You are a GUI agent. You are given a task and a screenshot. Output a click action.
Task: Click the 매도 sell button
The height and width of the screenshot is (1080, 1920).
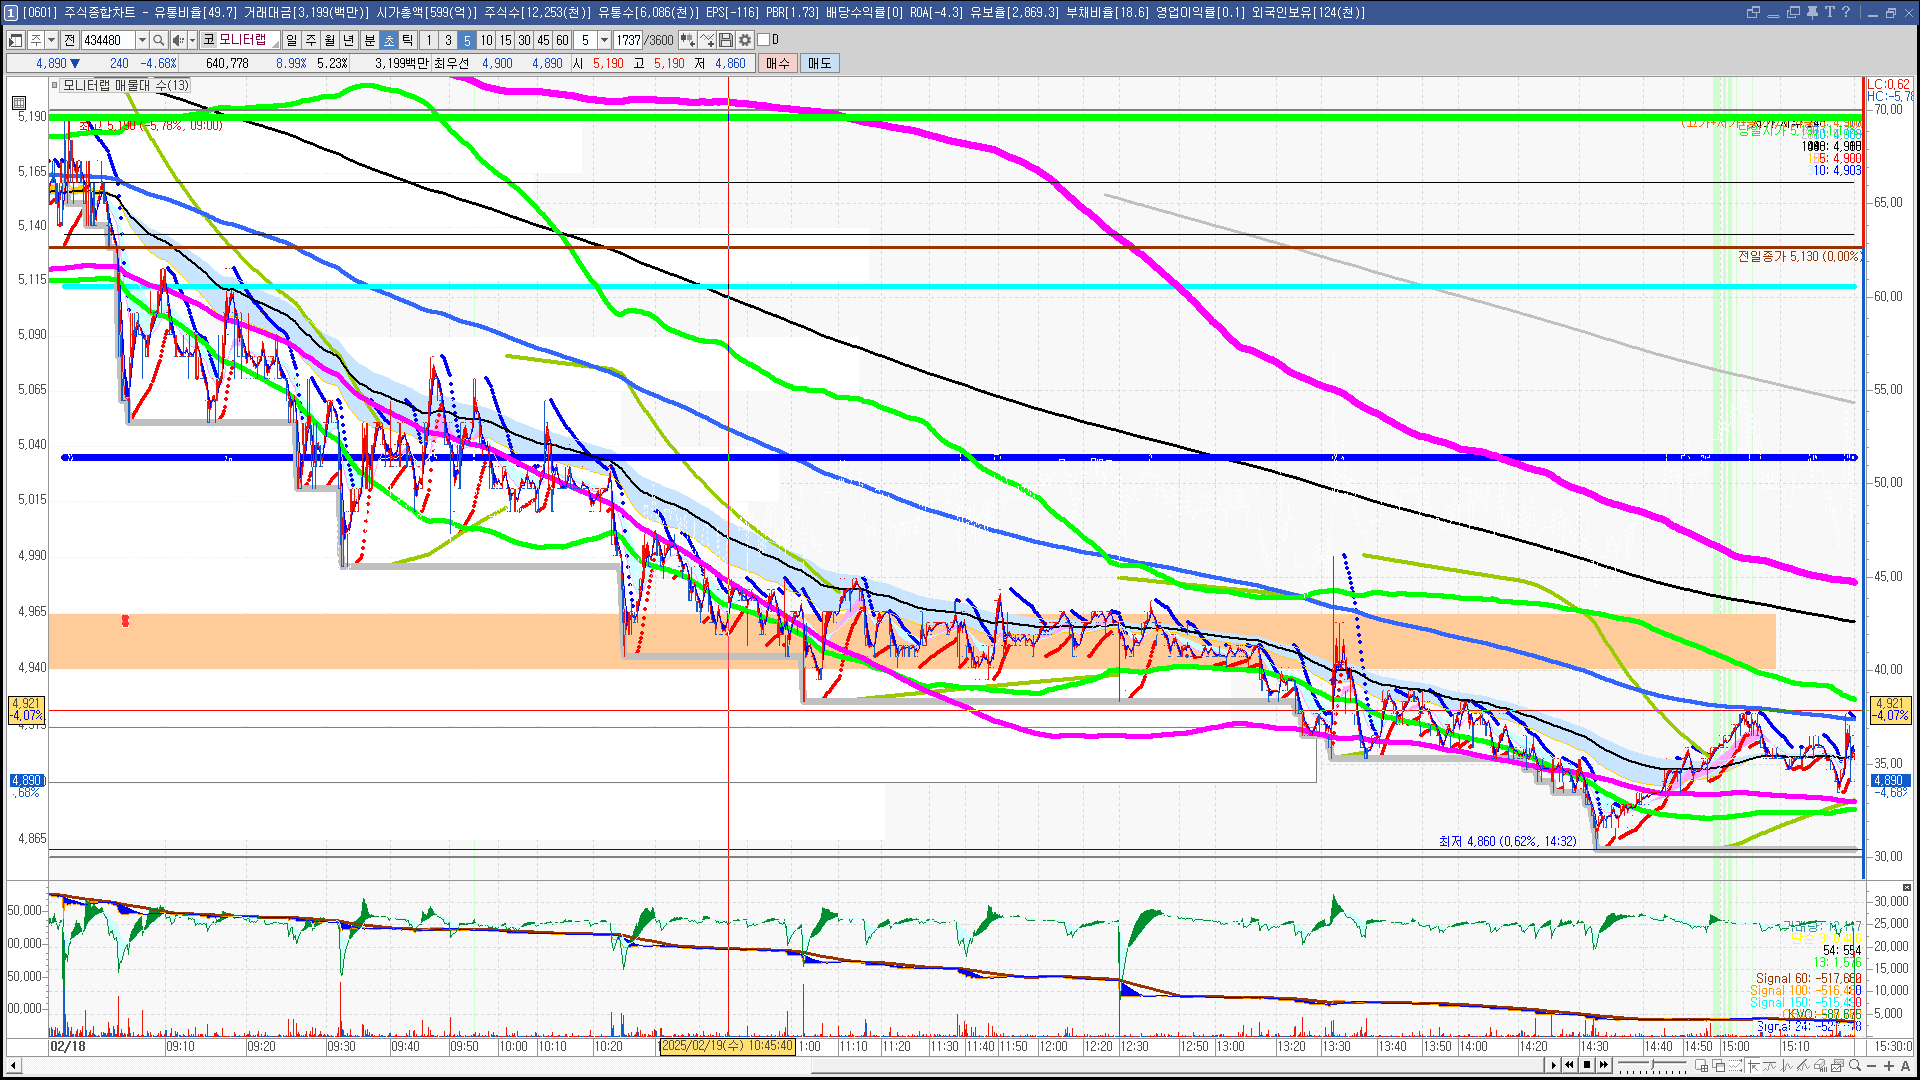820,63
